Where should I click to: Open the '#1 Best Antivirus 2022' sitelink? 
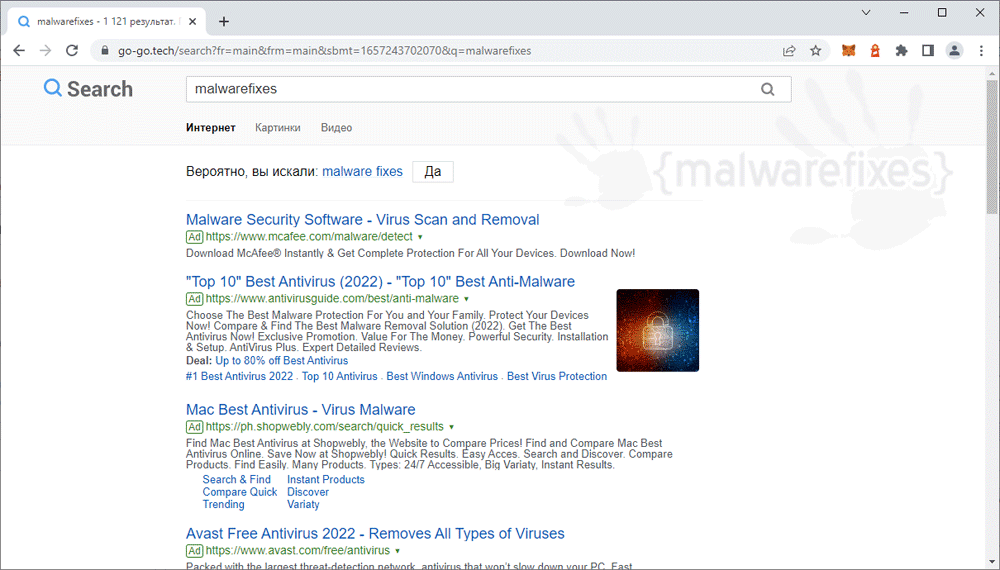[239, 376]
